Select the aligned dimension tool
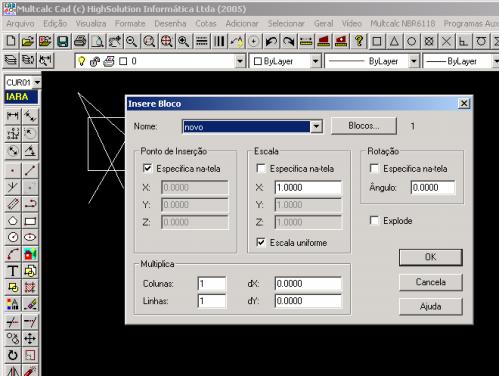The image size is (499, 376). (x=30, y=116)
